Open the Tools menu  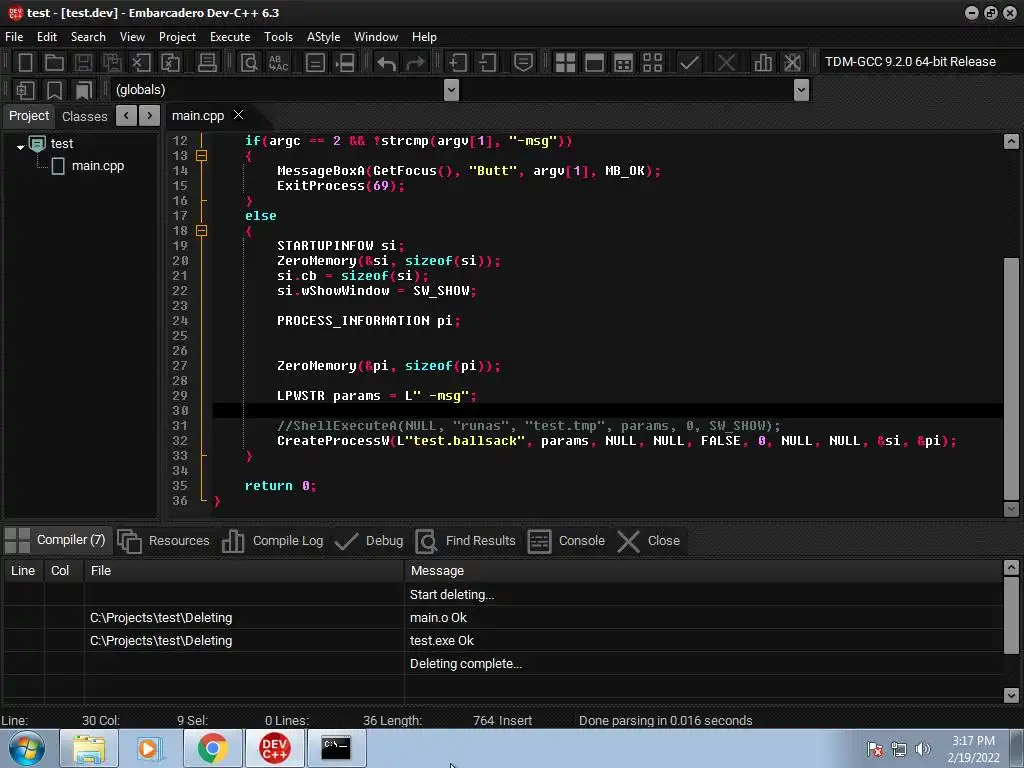tap(278, 37)
